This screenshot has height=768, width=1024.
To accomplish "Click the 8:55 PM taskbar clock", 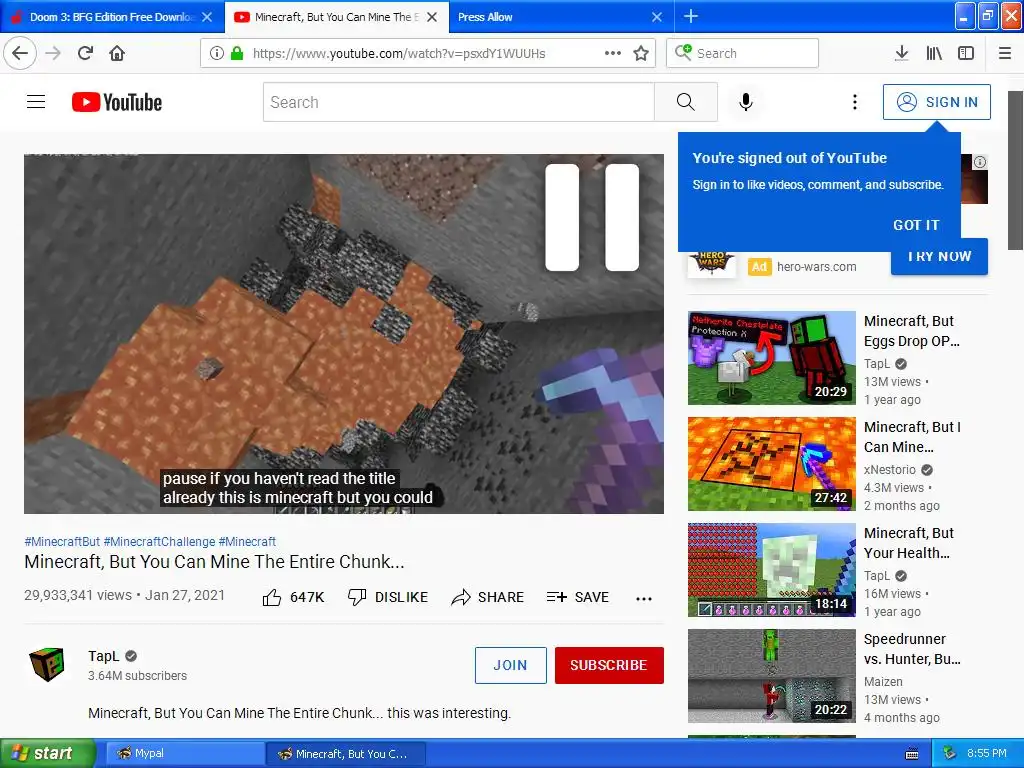I will click(987, 753).
